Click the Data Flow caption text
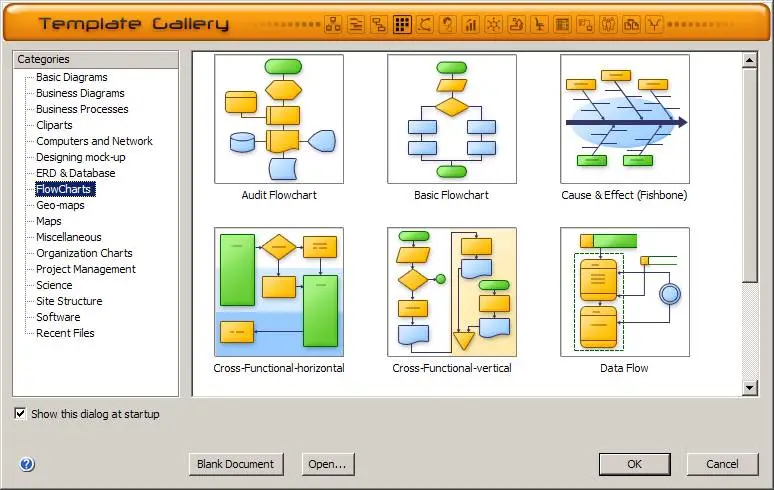Image resolution: width=774 pixels, height=490 pixels. click(624, 368)
